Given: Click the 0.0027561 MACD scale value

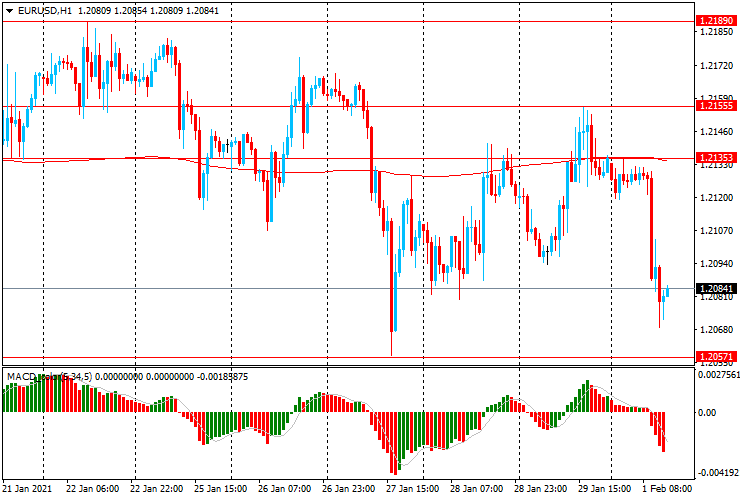Looking at the screenshot, I should pos(718,374).
